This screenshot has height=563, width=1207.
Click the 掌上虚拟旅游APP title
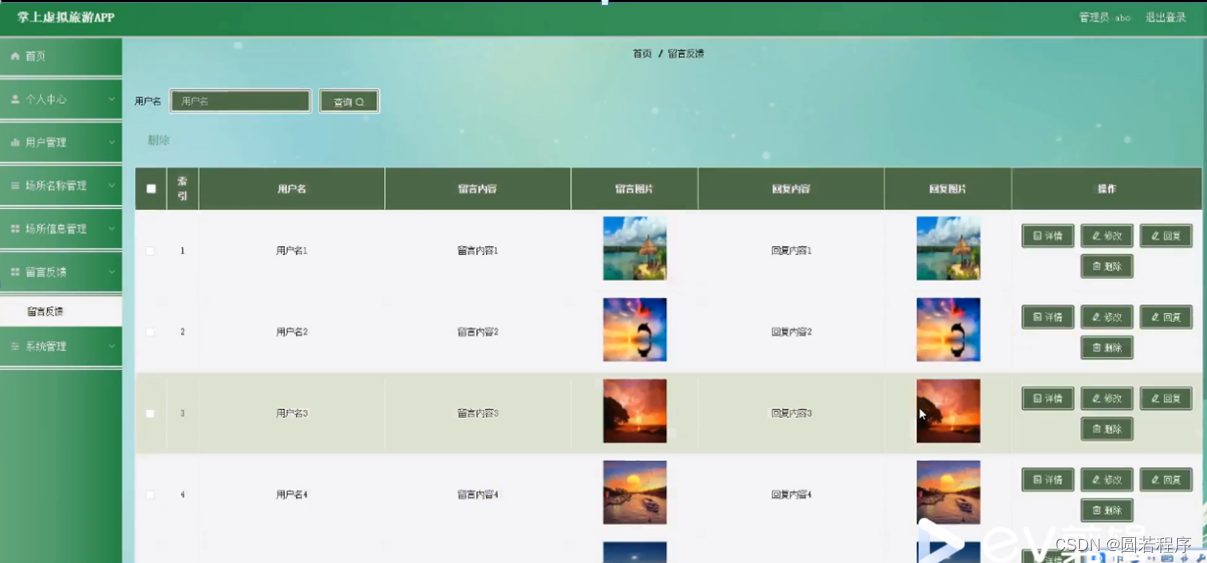click(x=66, y=17)
